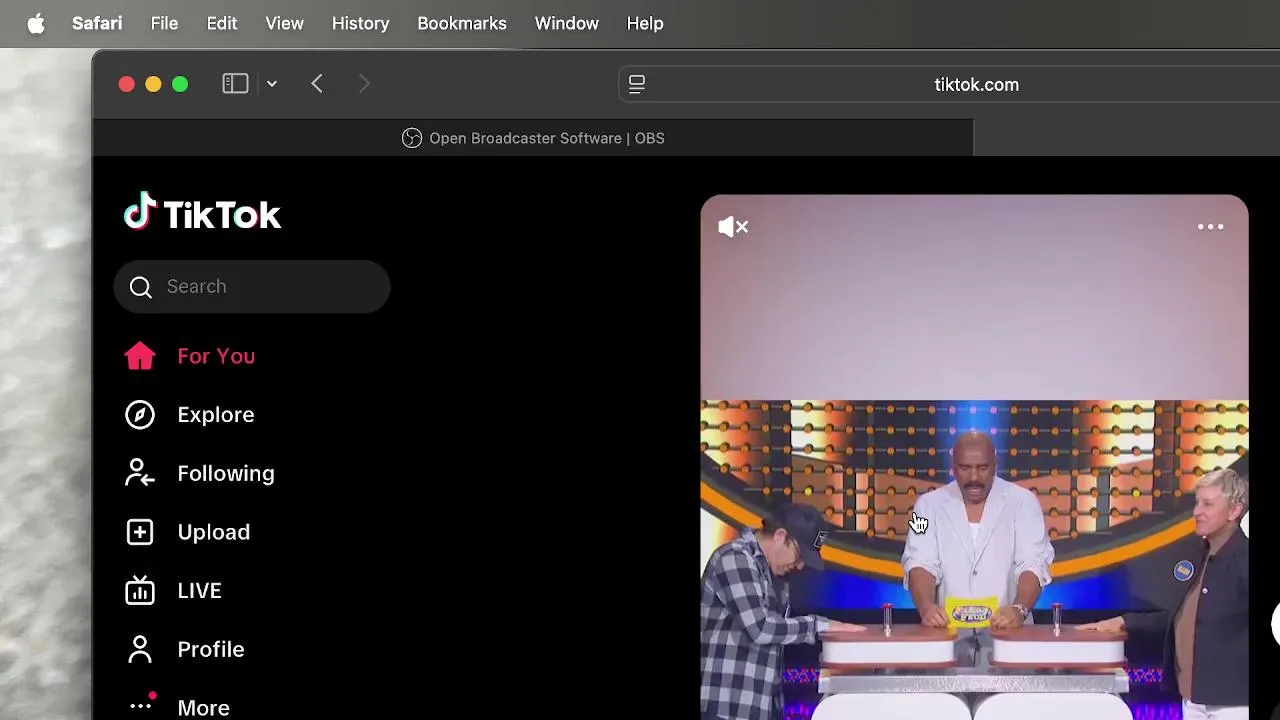Open the Upload page link

214,532
